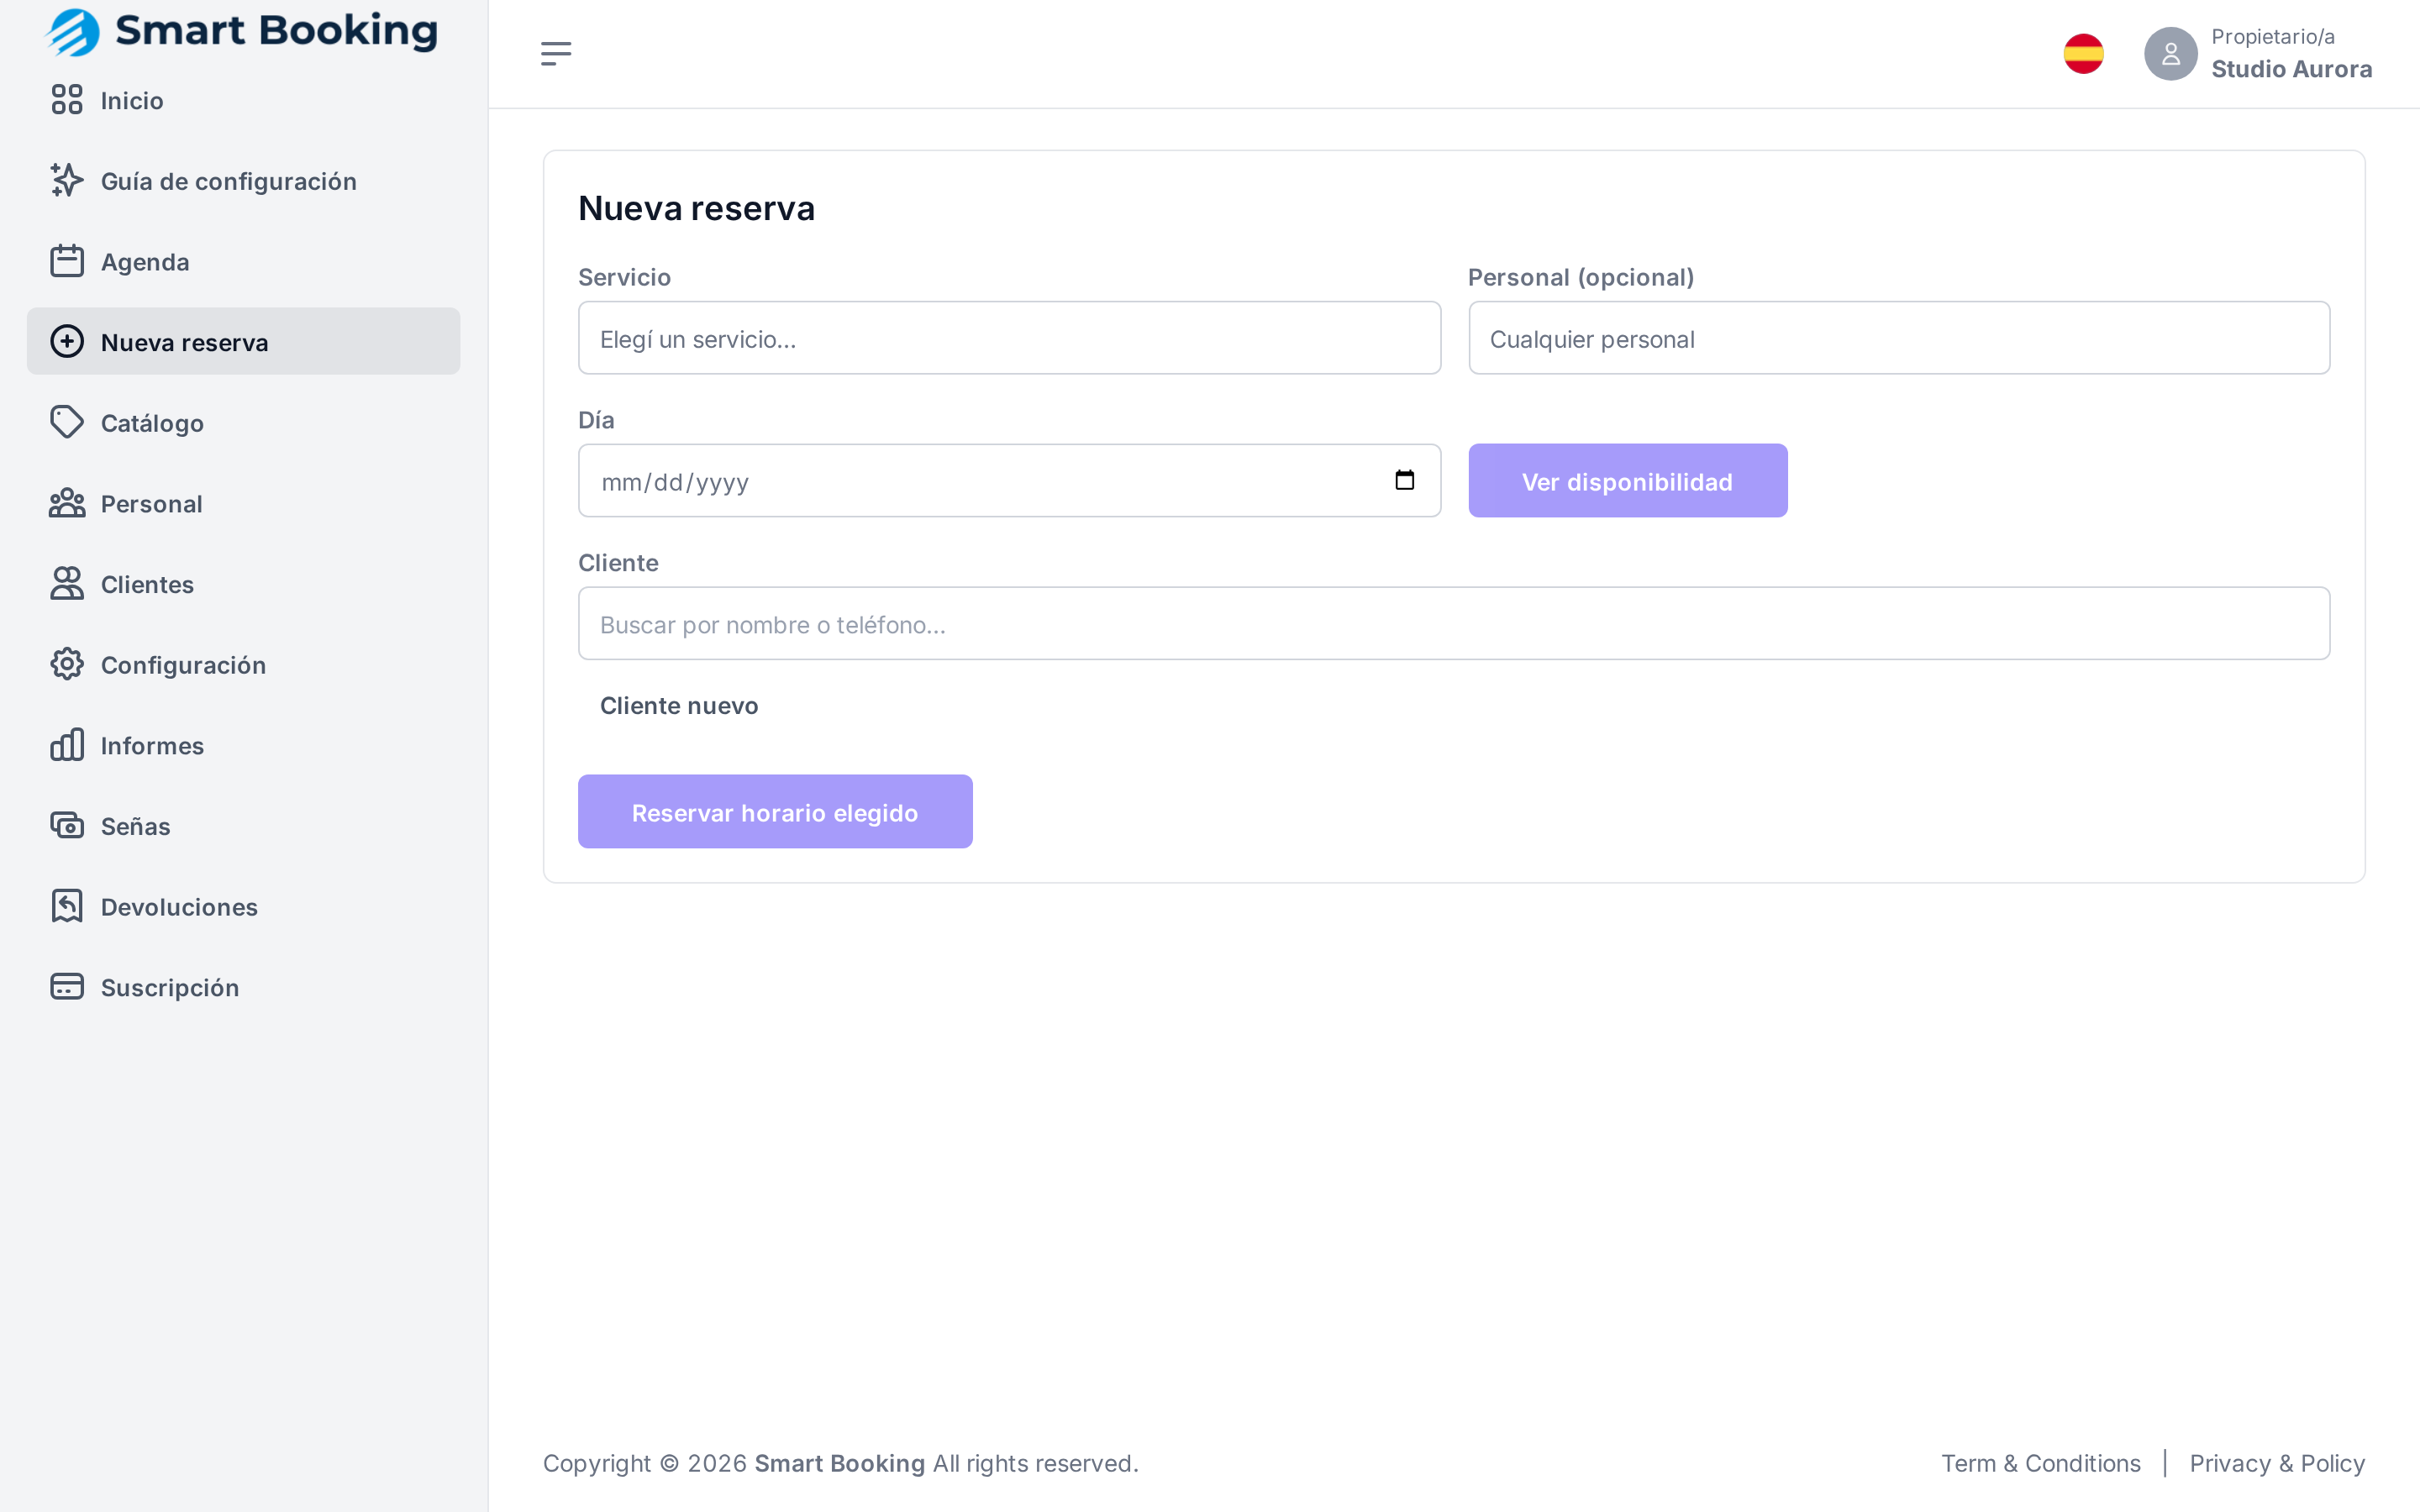Click the user avatar icon
Viewport: 2420px width, 1512px height.
[x=2170, y=54]
